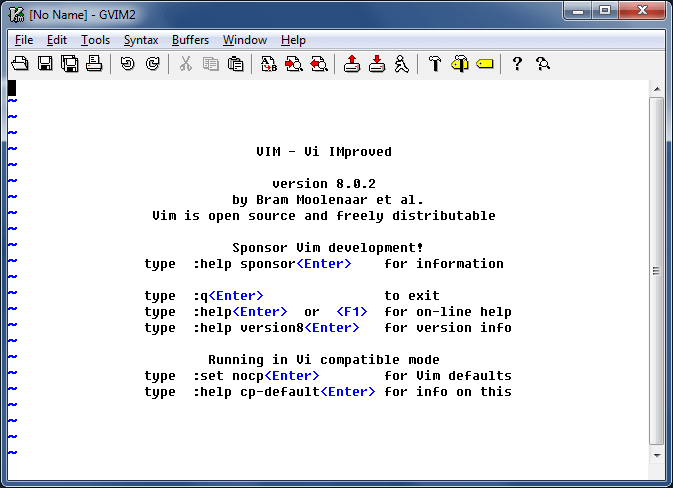The image size is (673, 488).
Task: Click ':help cp-default<Enter>' text
Action: coord(284,392)
